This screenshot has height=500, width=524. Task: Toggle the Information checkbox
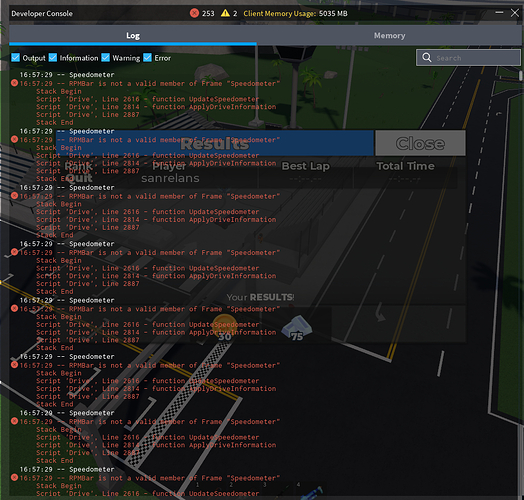tap(53, 57)
